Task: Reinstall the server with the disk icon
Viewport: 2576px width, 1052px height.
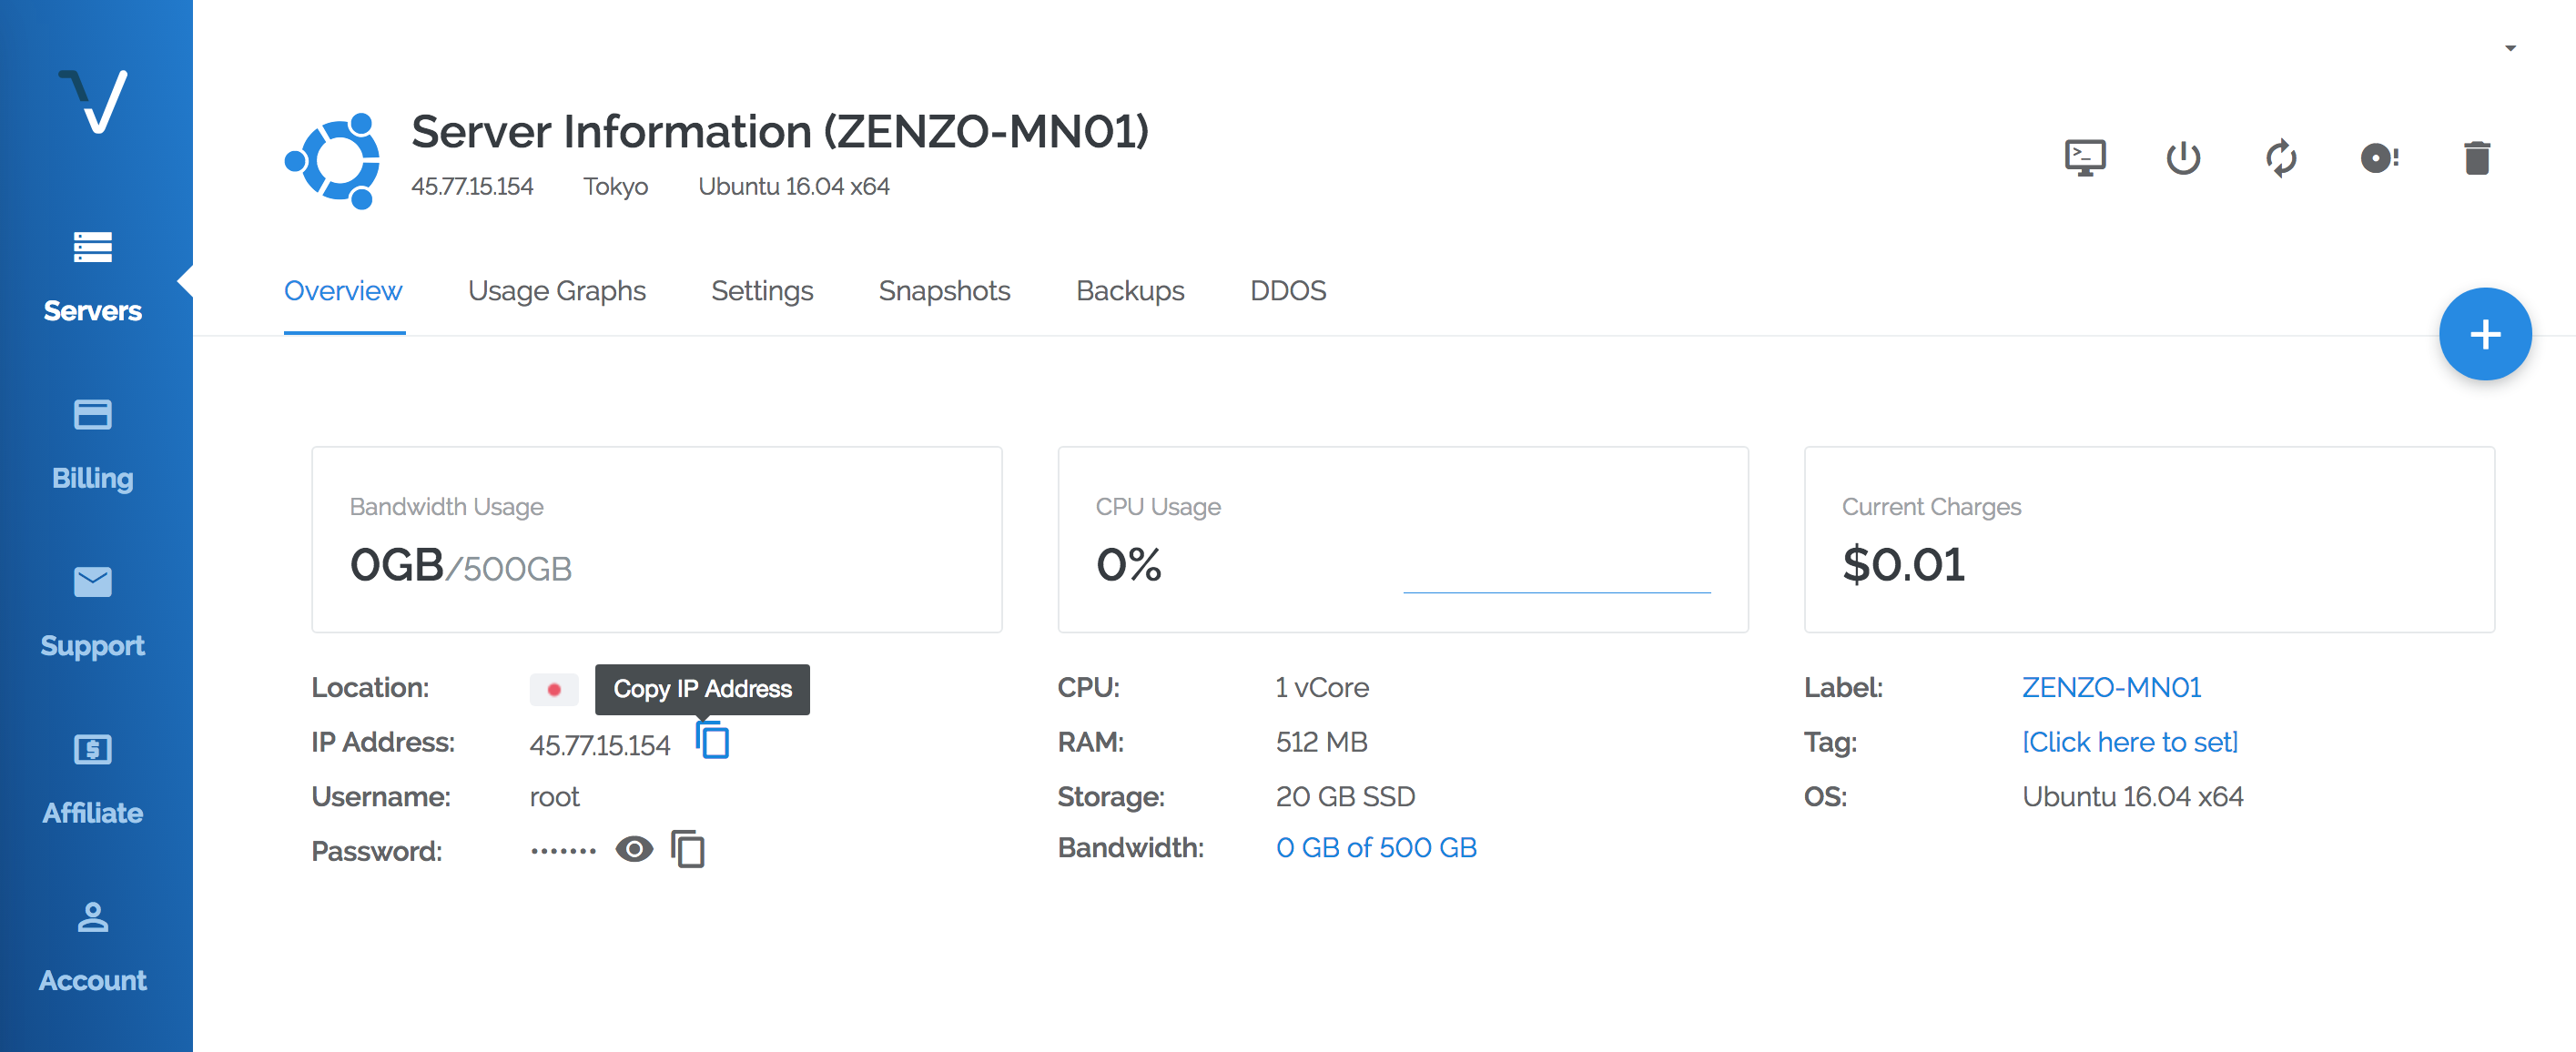Action: pyautogui.click(x=2379, y=158)
